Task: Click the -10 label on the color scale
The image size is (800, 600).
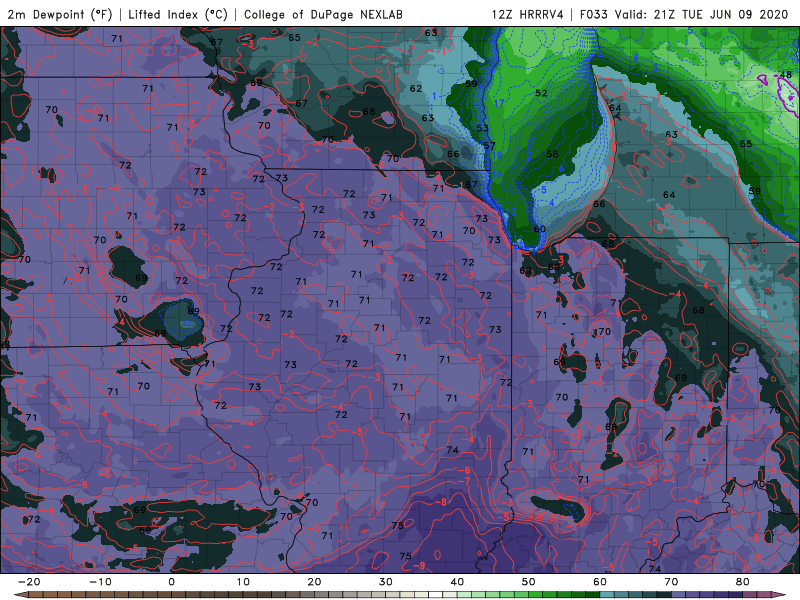Action: tap(100, 582)
